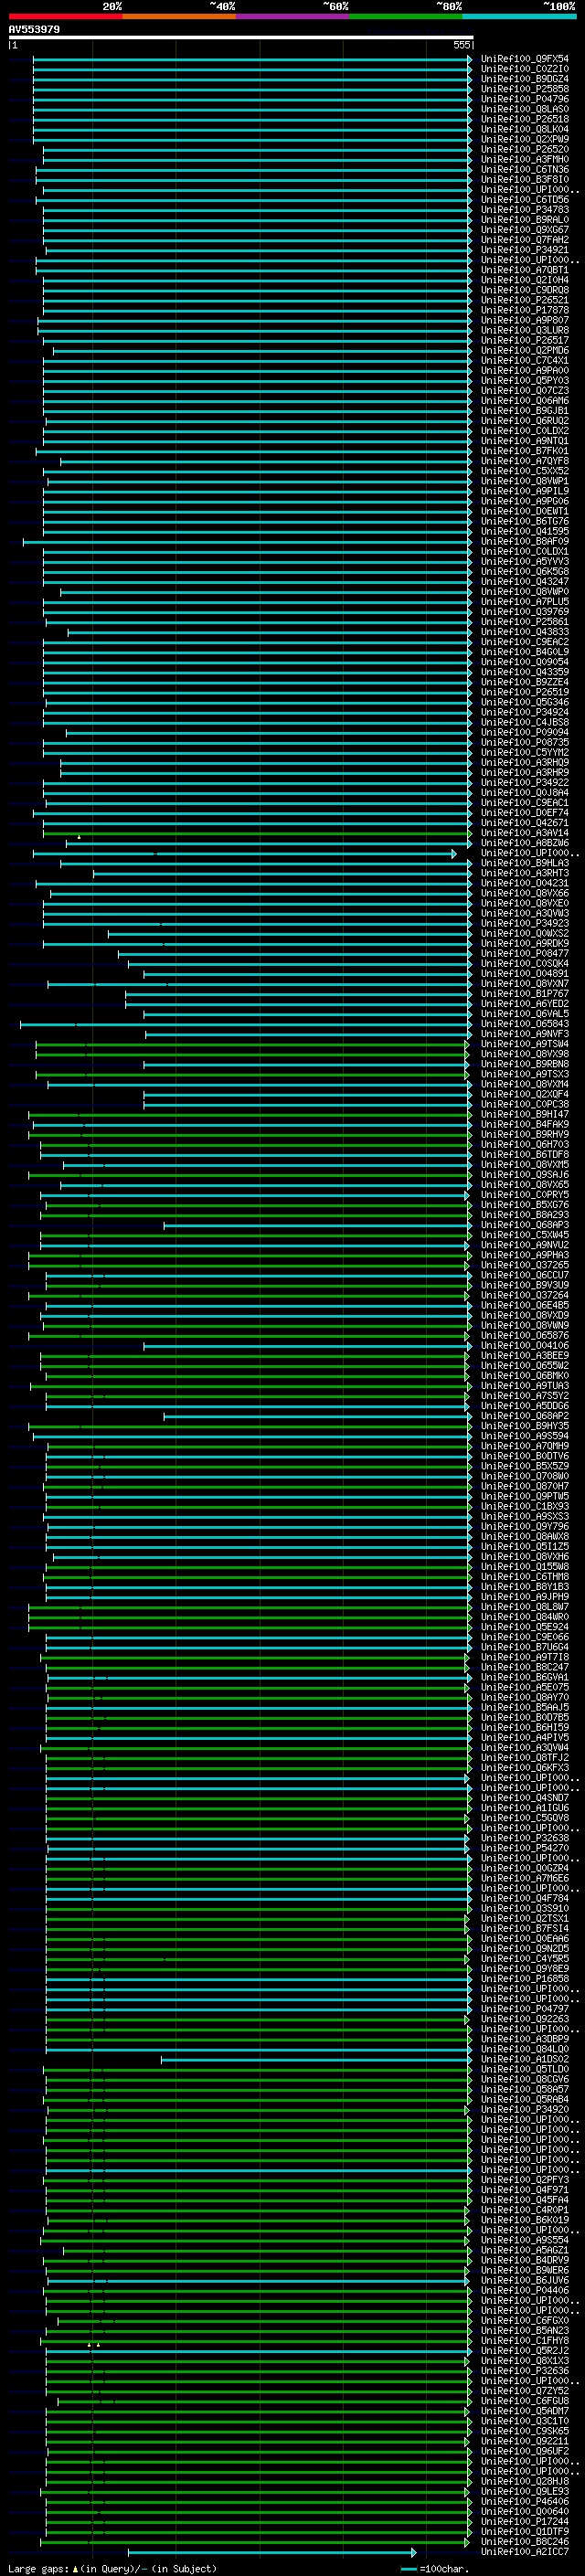
Task: Click the green ~80% identity legend segment
Action: click(x=406, y=16)
